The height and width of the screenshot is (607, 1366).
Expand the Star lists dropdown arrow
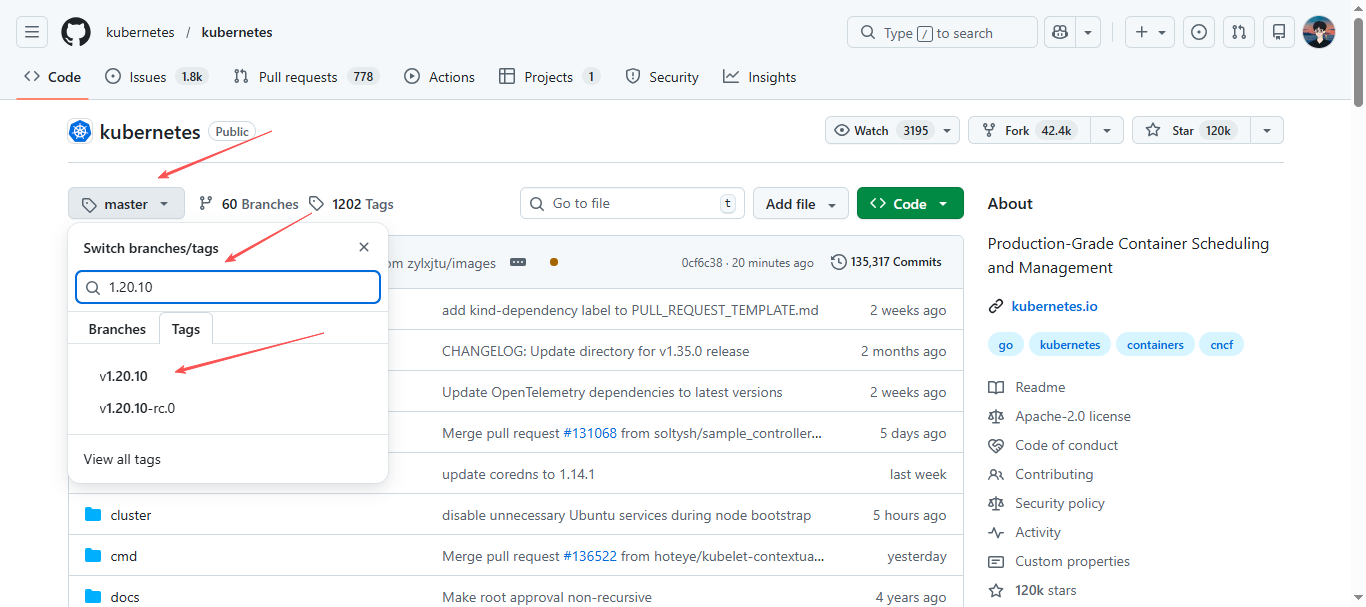(x=1267, y=130)
